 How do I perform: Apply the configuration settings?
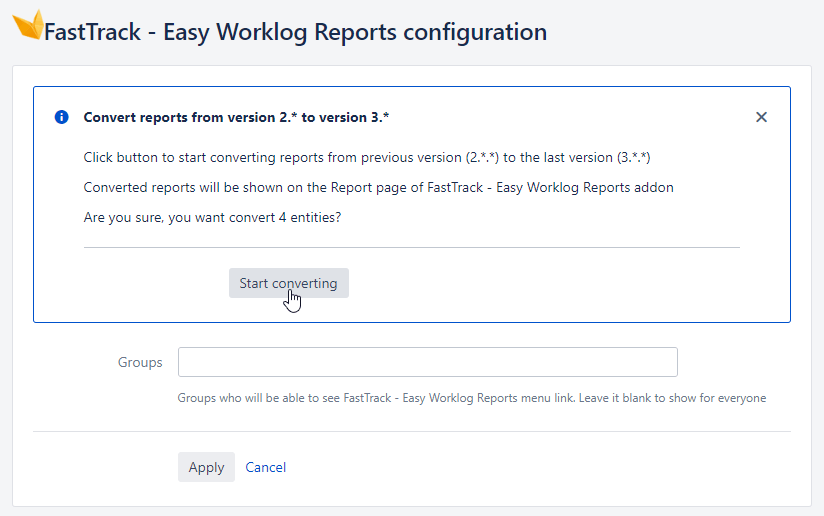point(206,467)
